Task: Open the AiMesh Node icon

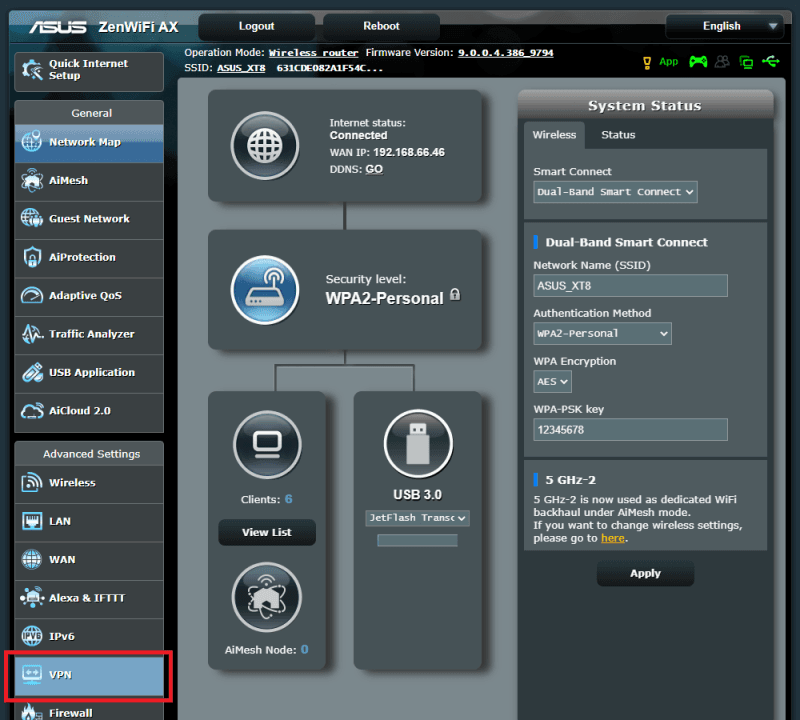Action: coord(267,597)
